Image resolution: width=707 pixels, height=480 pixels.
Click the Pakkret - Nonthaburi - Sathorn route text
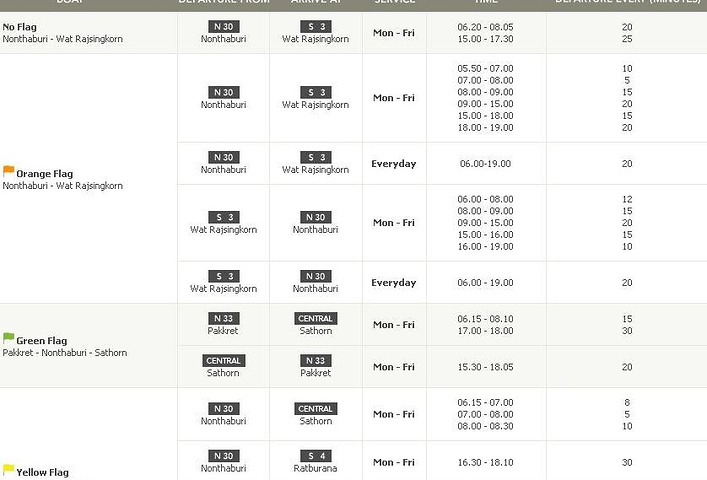coord(65,353)
